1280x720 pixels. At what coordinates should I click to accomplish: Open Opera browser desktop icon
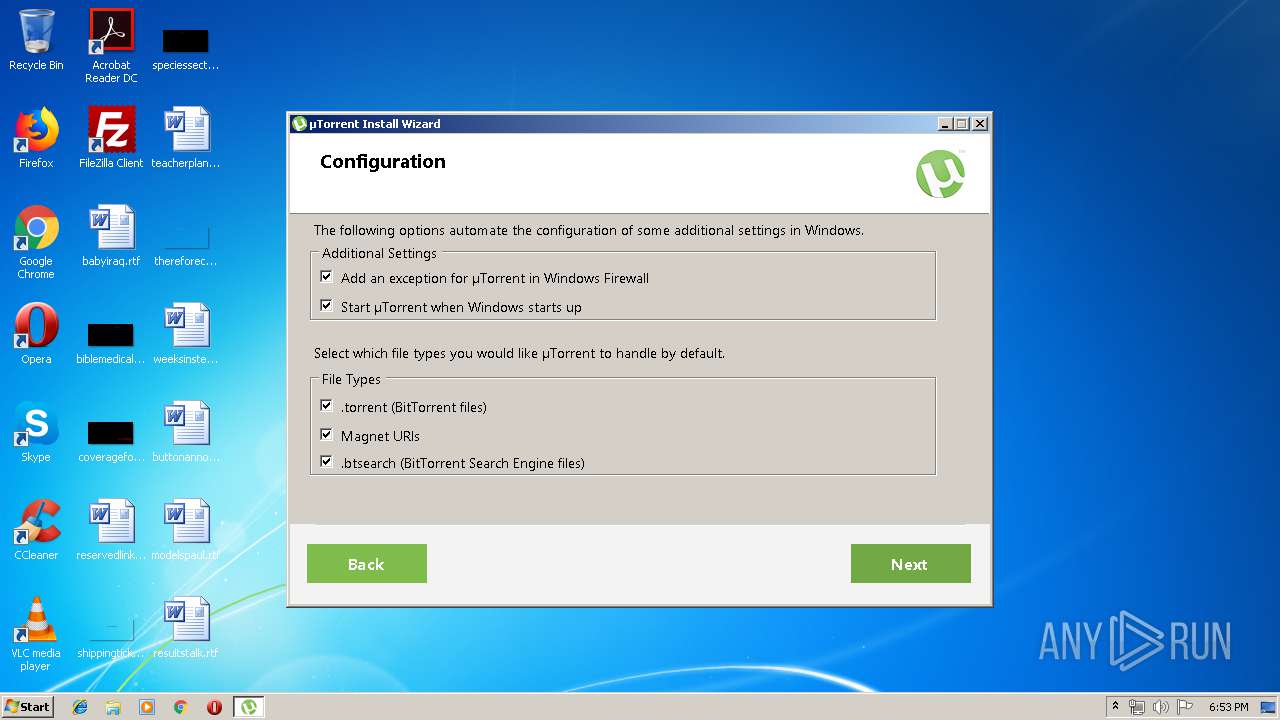coord(36,334)
